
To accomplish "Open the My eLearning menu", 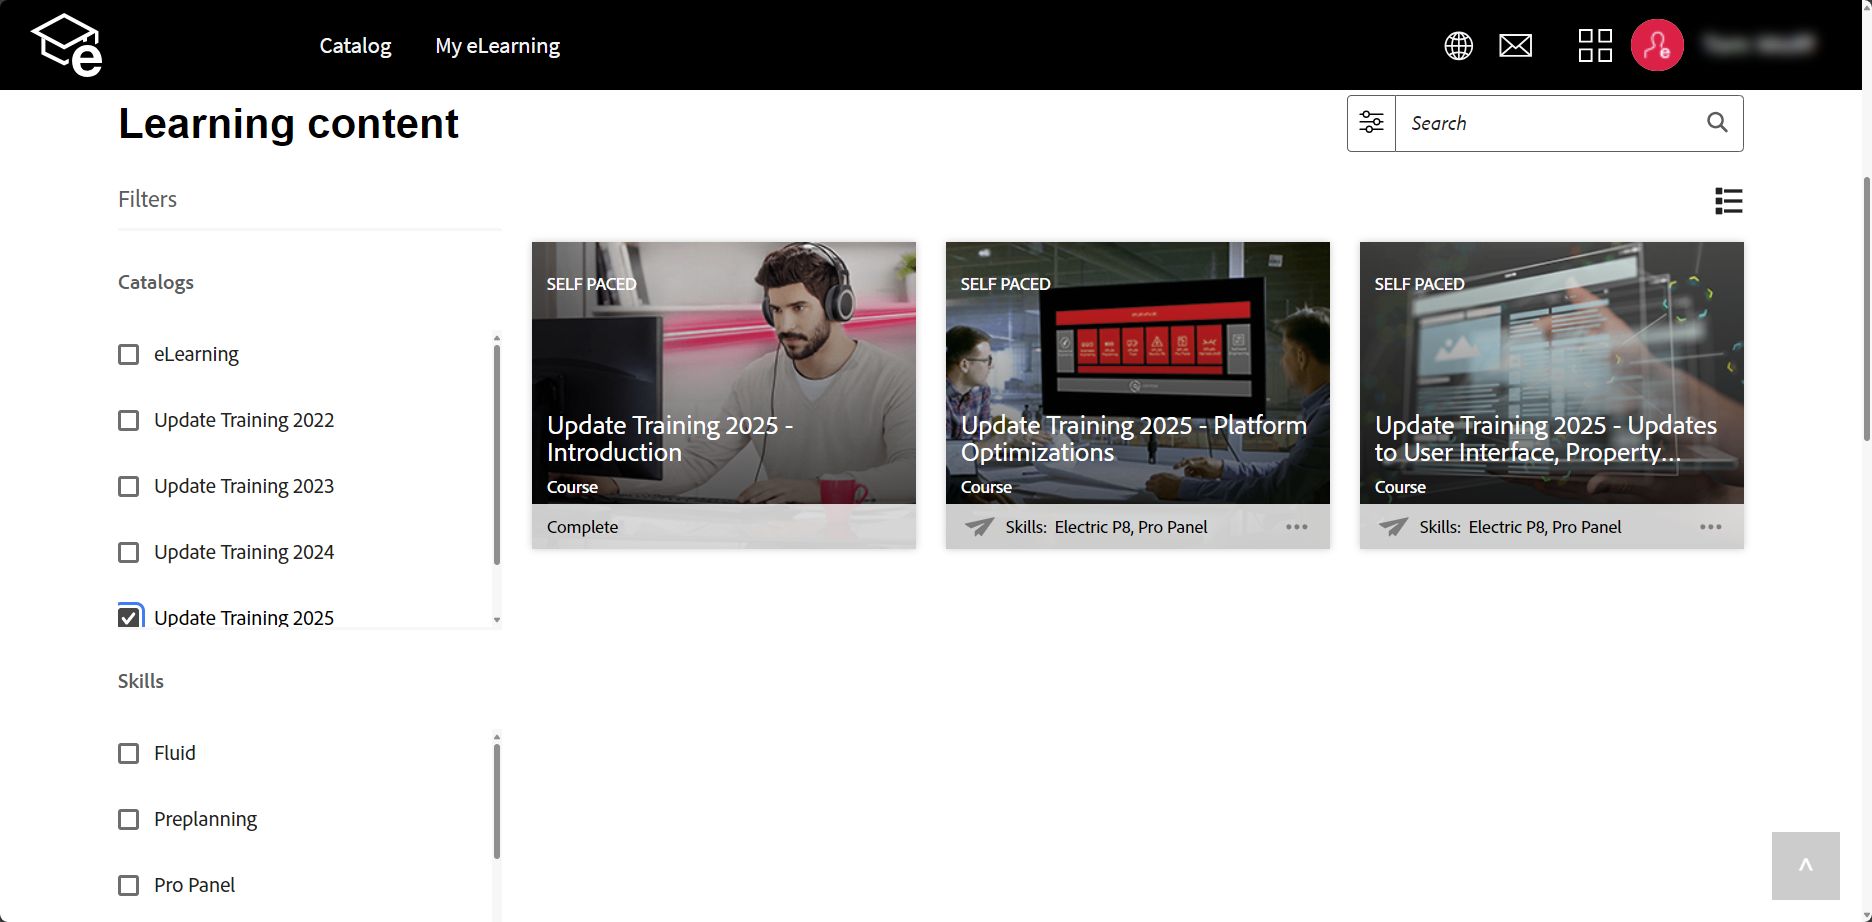I will click(497, 45).
